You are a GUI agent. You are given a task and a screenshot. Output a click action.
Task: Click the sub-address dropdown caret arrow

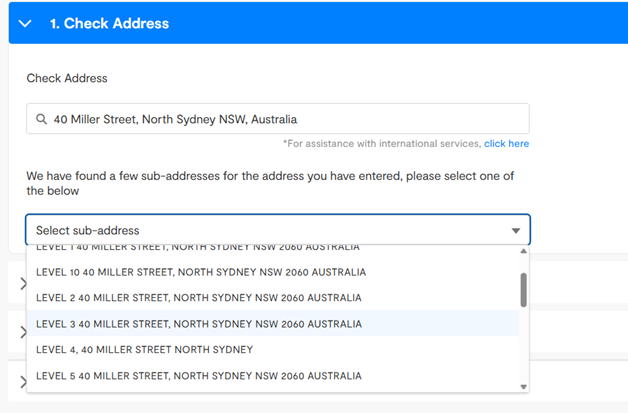(516, 231)
